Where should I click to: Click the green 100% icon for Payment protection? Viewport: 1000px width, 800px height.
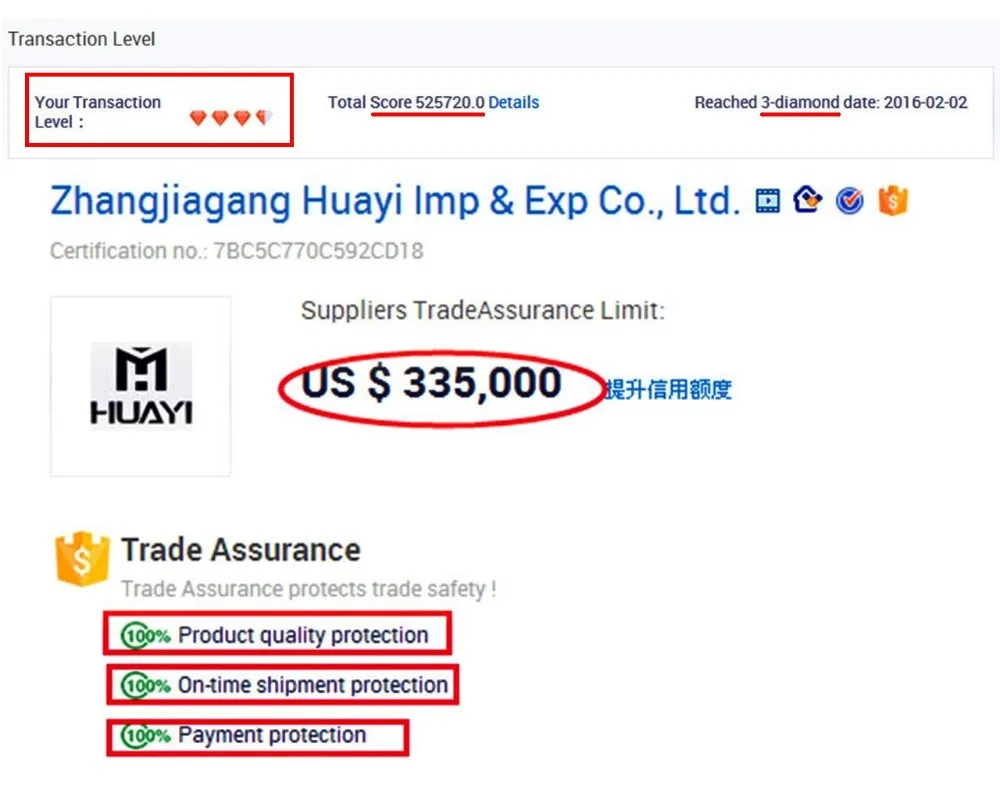pos(145,736)
